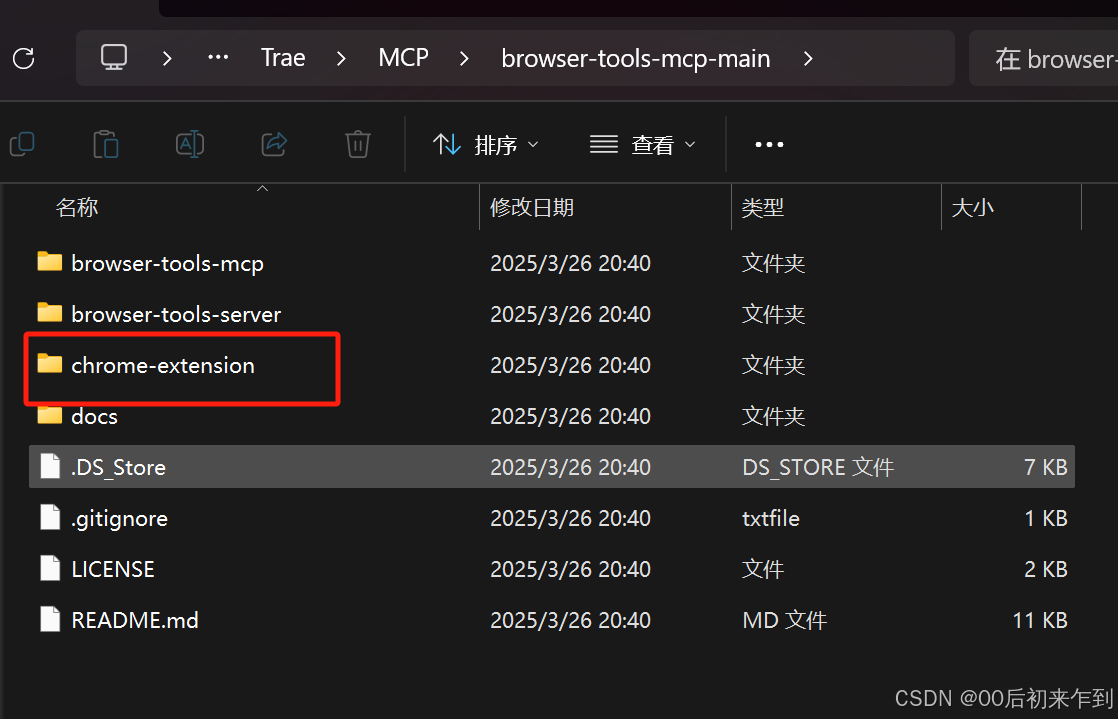The height and width of the screenshot is (719, 1118).
Task: Click the search box in browser-tools folder
Action: [x=1050, y=59]
